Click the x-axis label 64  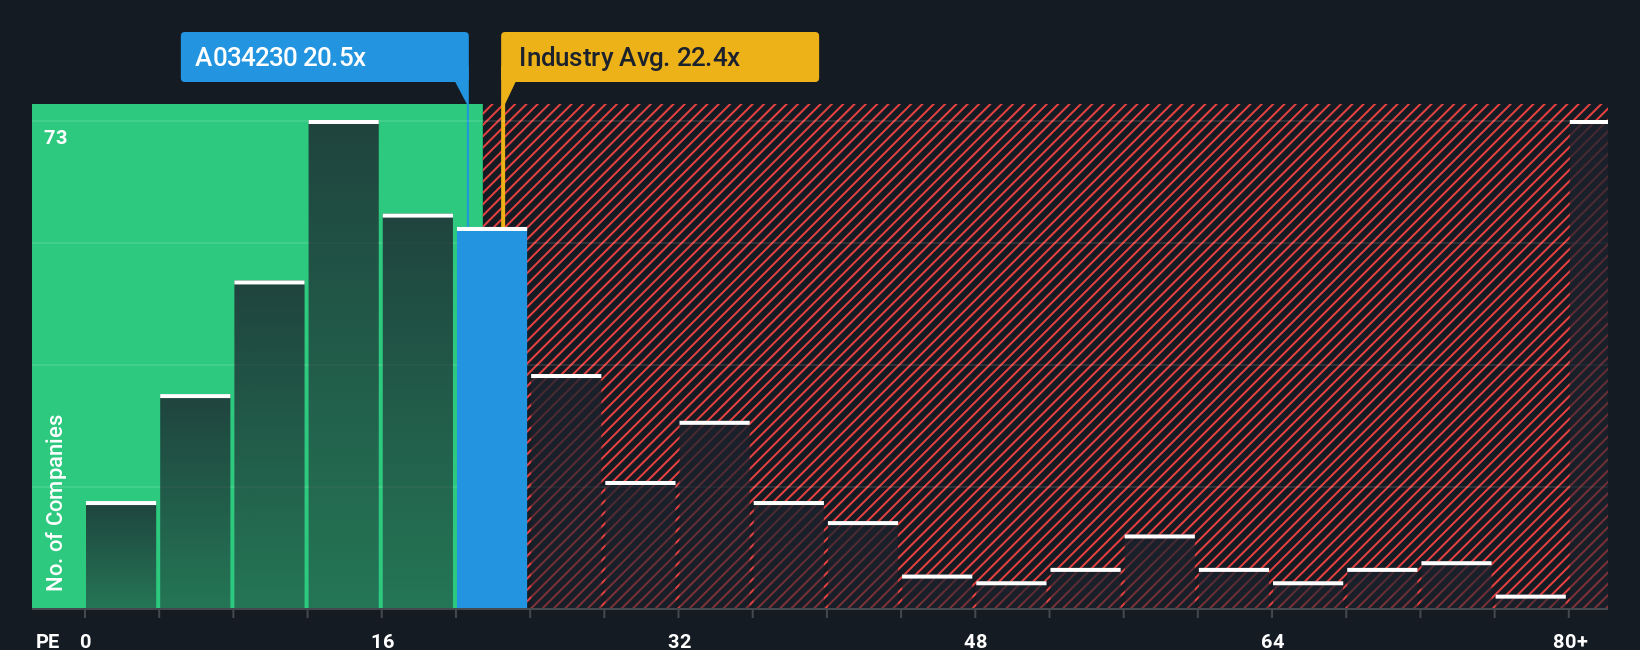pos(1272,640)
